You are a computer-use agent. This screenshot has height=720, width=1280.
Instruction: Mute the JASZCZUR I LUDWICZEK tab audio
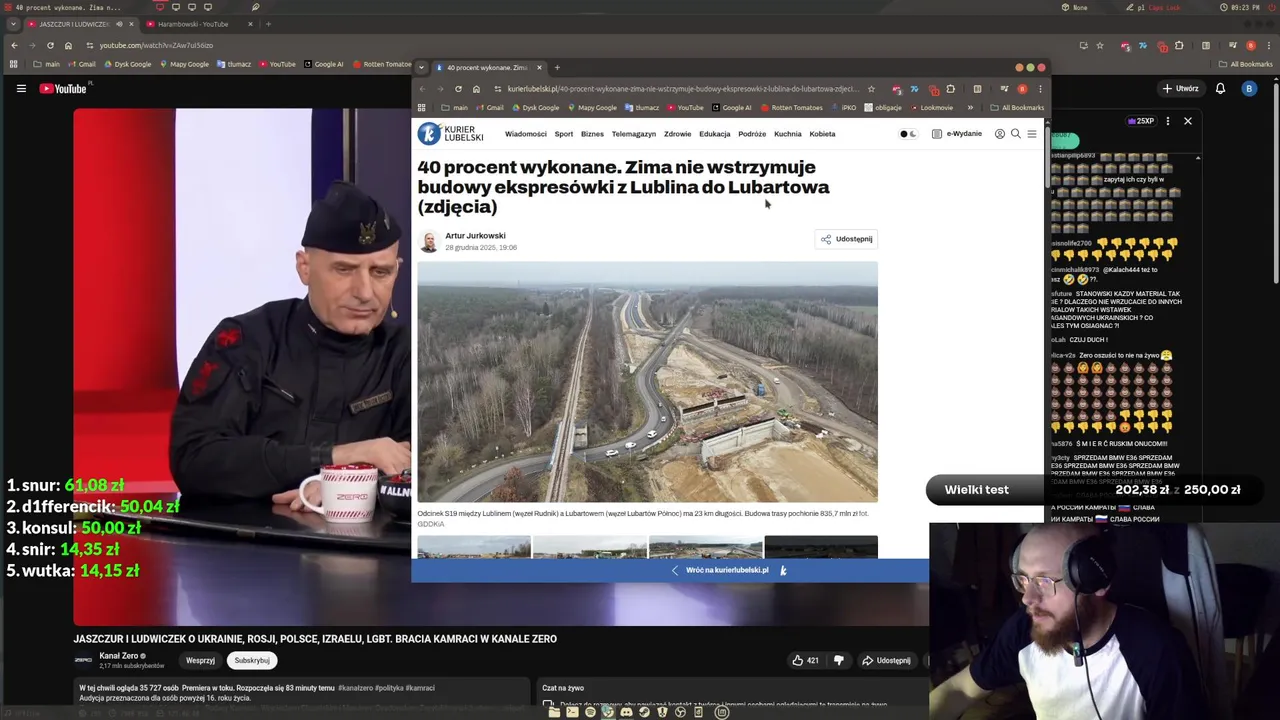pos(119,24)
